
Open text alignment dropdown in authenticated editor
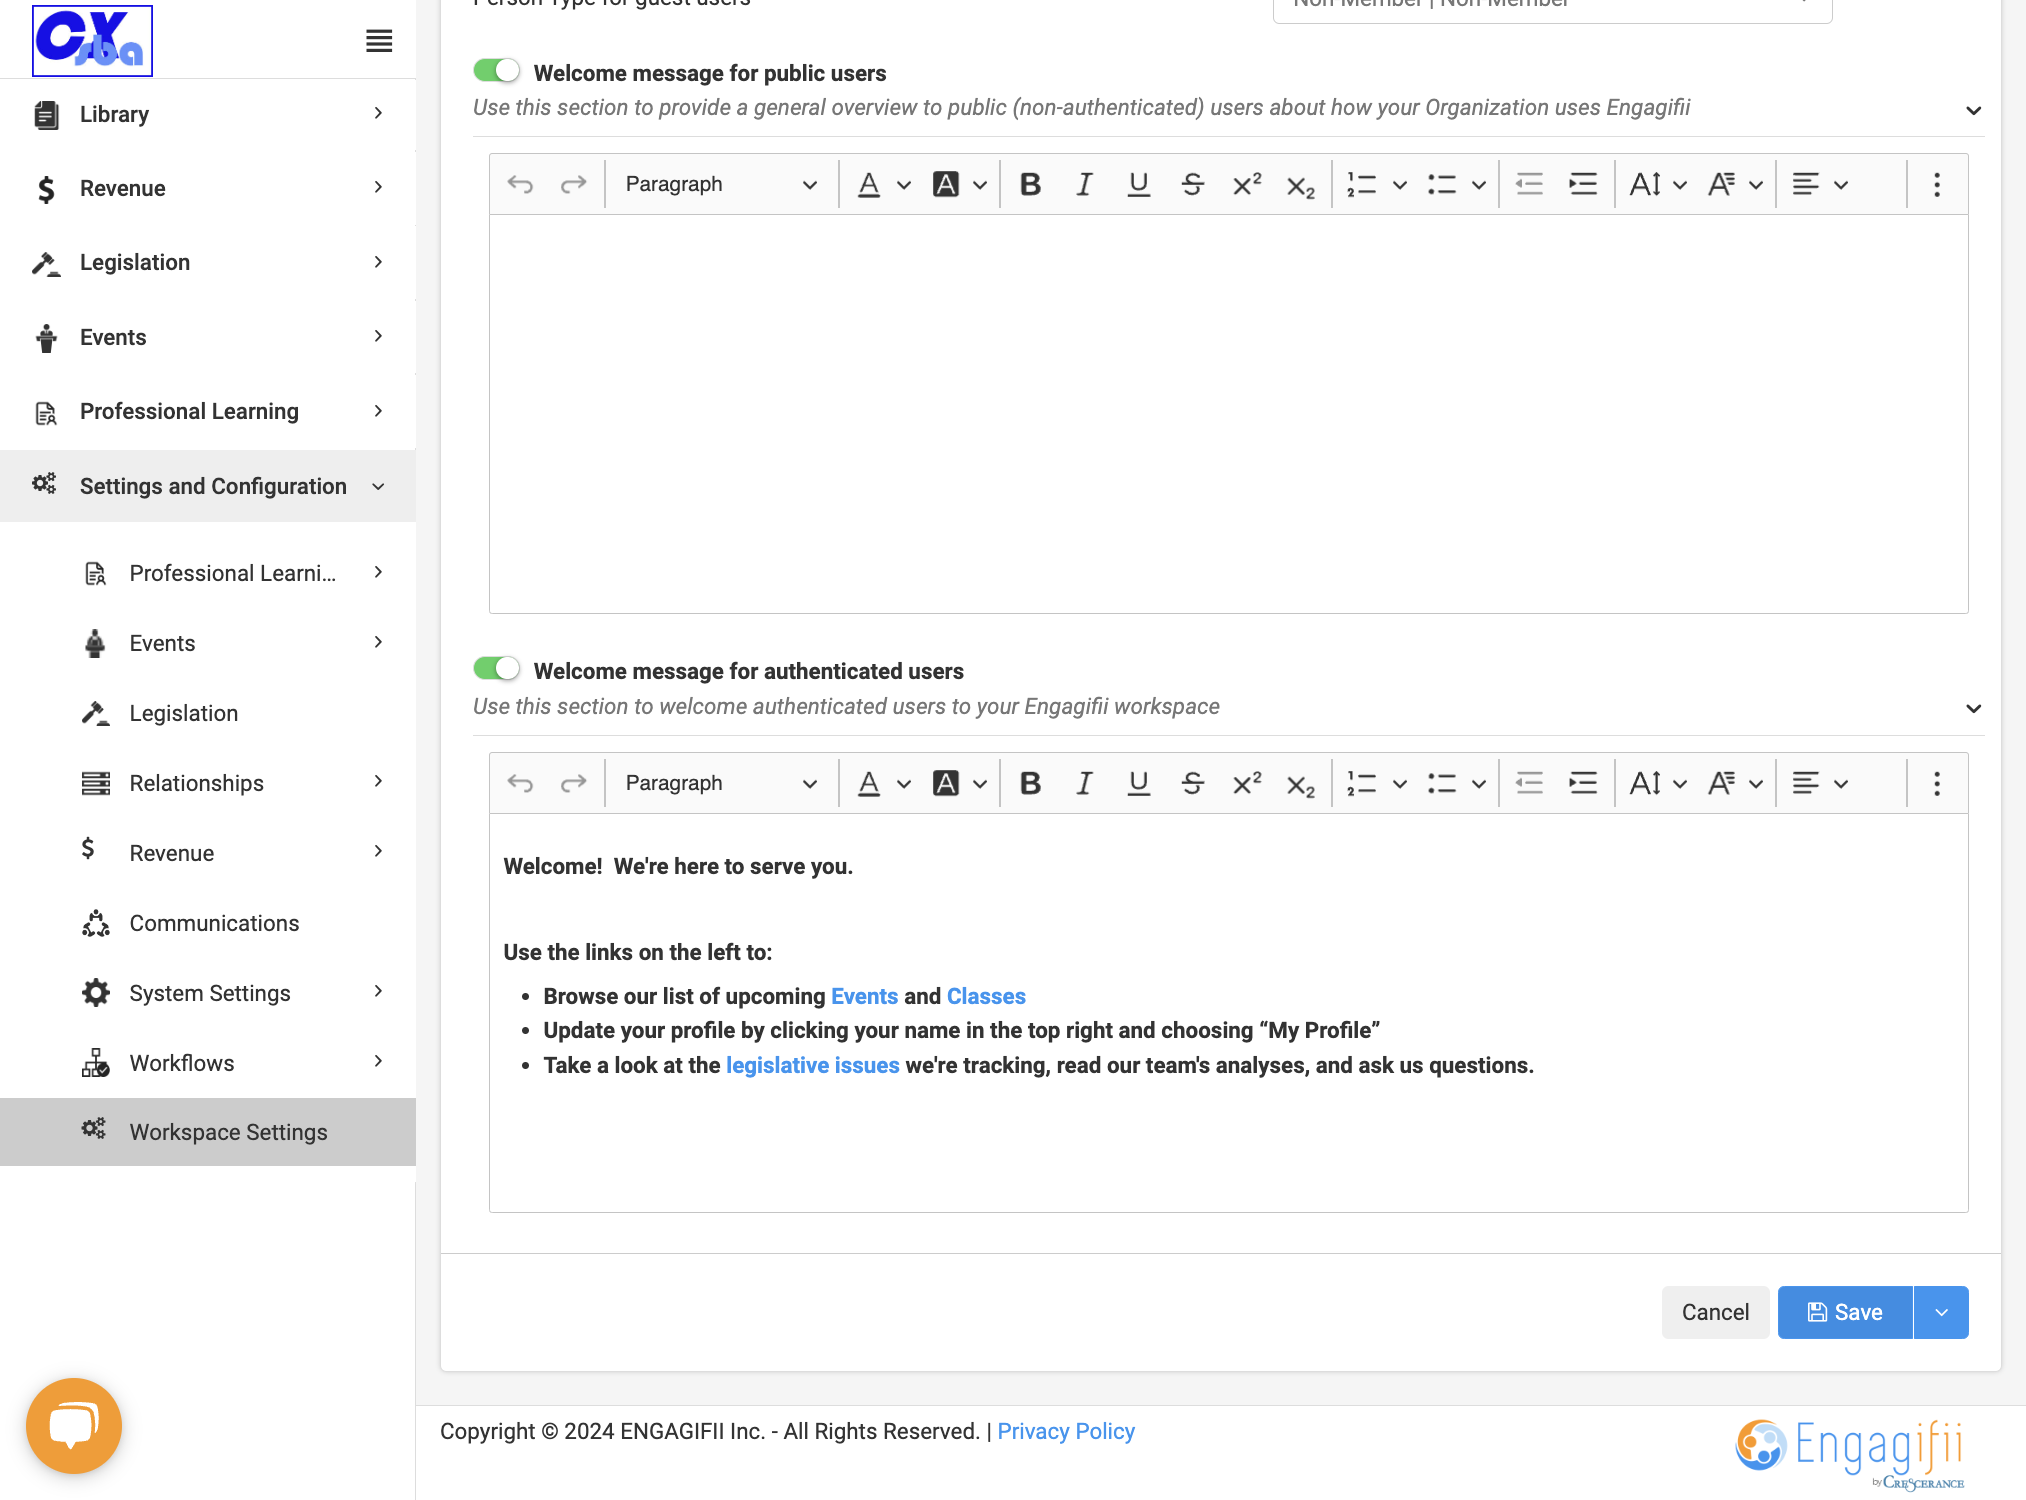tap(1820, 783)
